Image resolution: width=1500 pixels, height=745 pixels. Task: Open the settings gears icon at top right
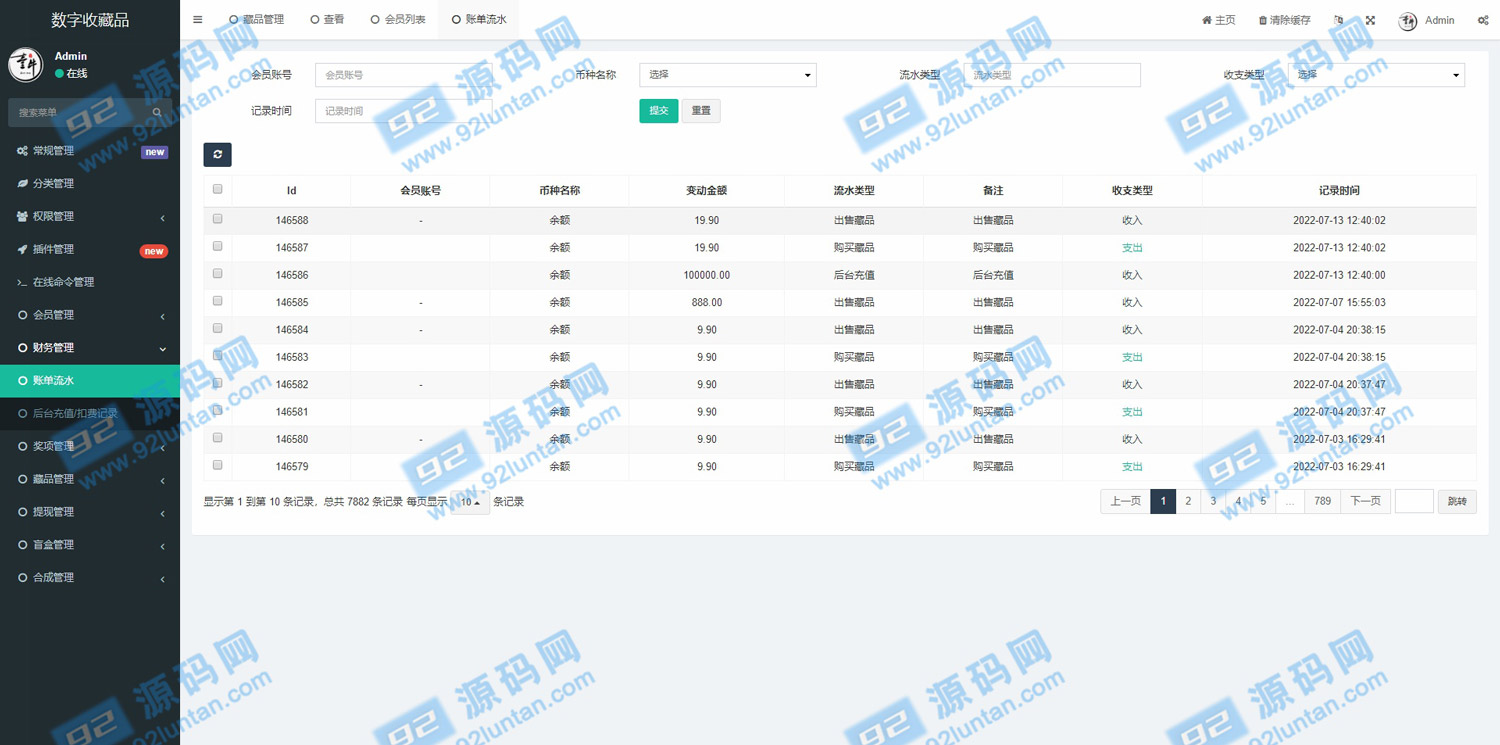click(1482, 20)
